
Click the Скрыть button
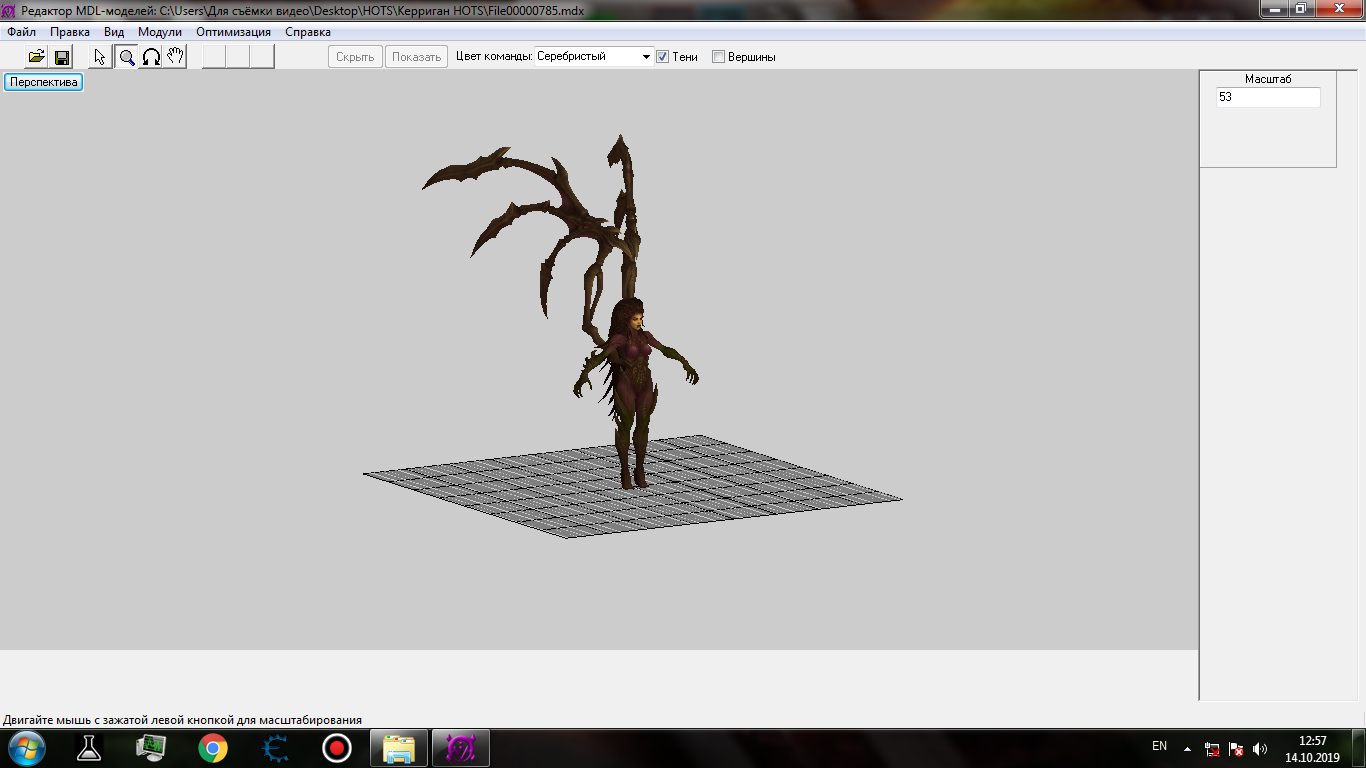tap(355, 57)
